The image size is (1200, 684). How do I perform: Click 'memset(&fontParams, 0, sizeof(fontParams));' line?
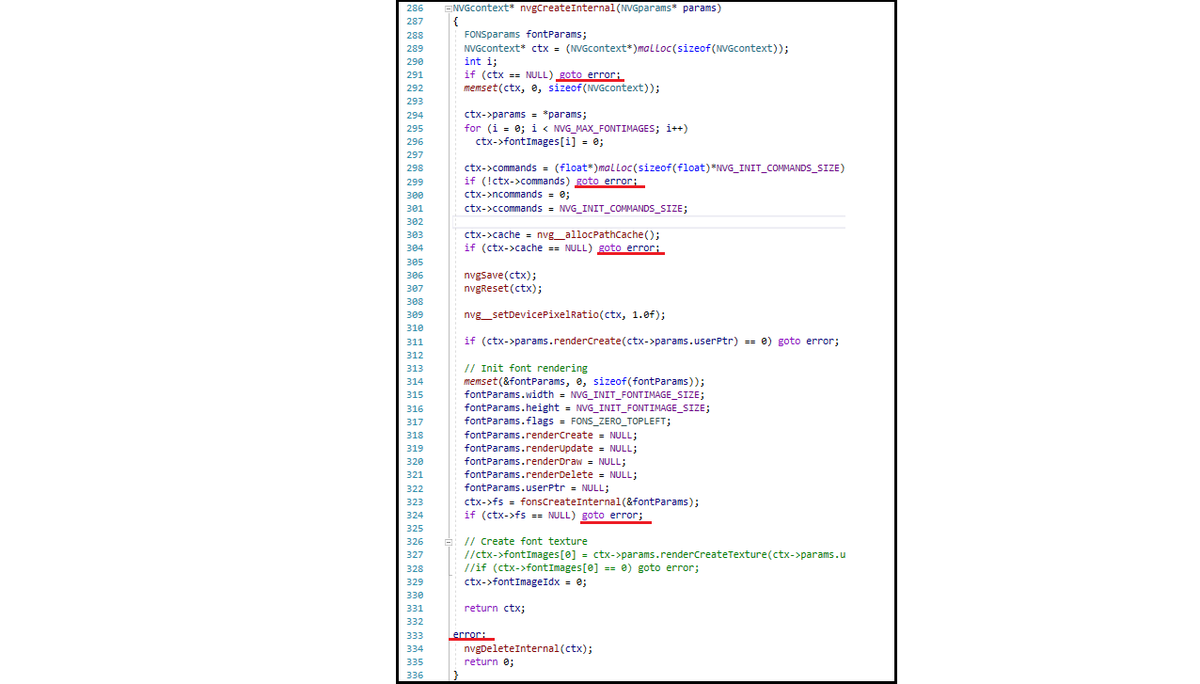(x=585, y=381)
